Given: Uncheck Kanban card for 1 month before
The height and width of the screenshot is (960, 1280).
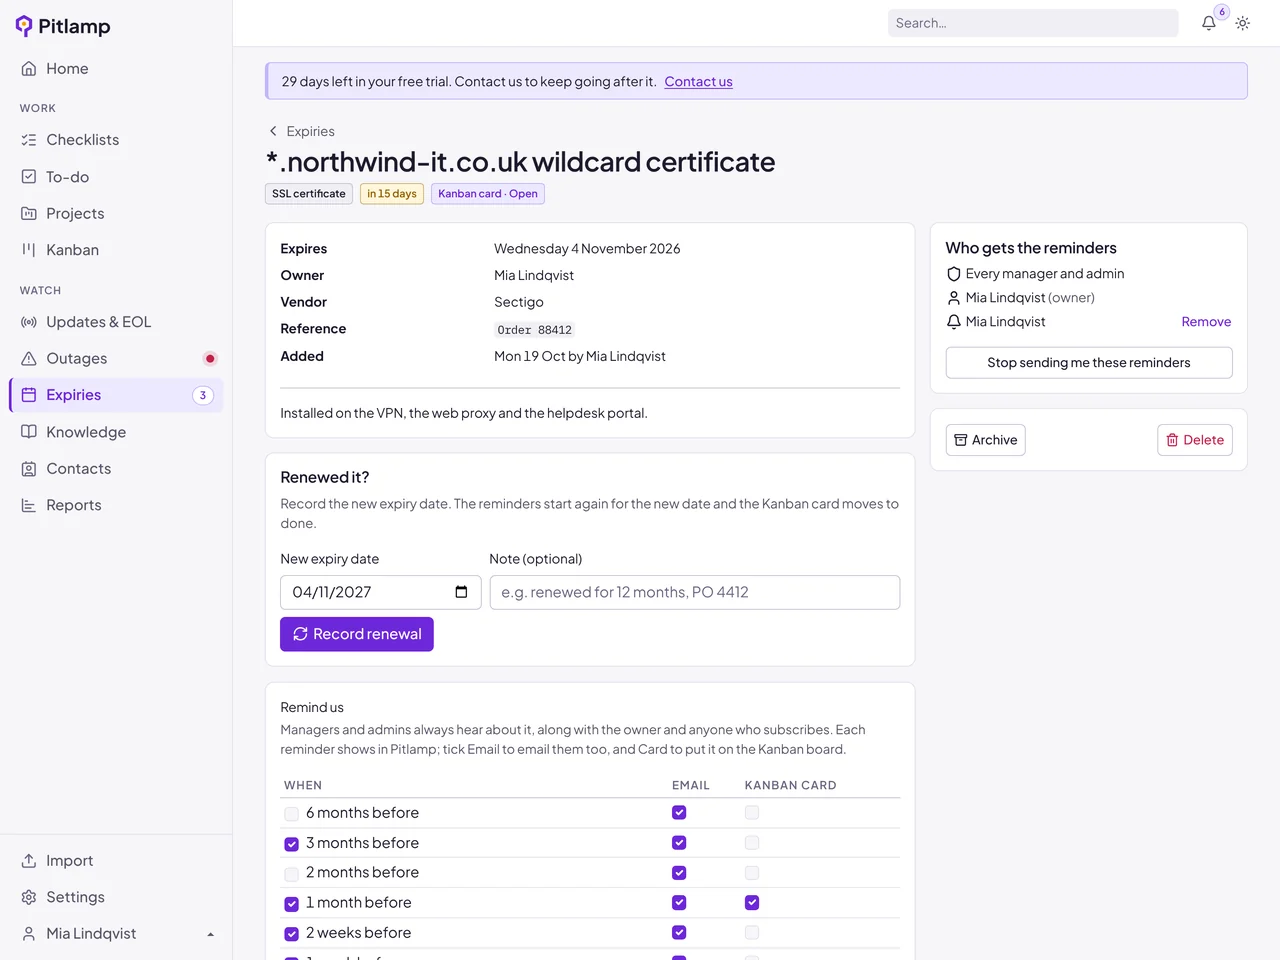Looking at the screenshot, I should click(752, 903).
